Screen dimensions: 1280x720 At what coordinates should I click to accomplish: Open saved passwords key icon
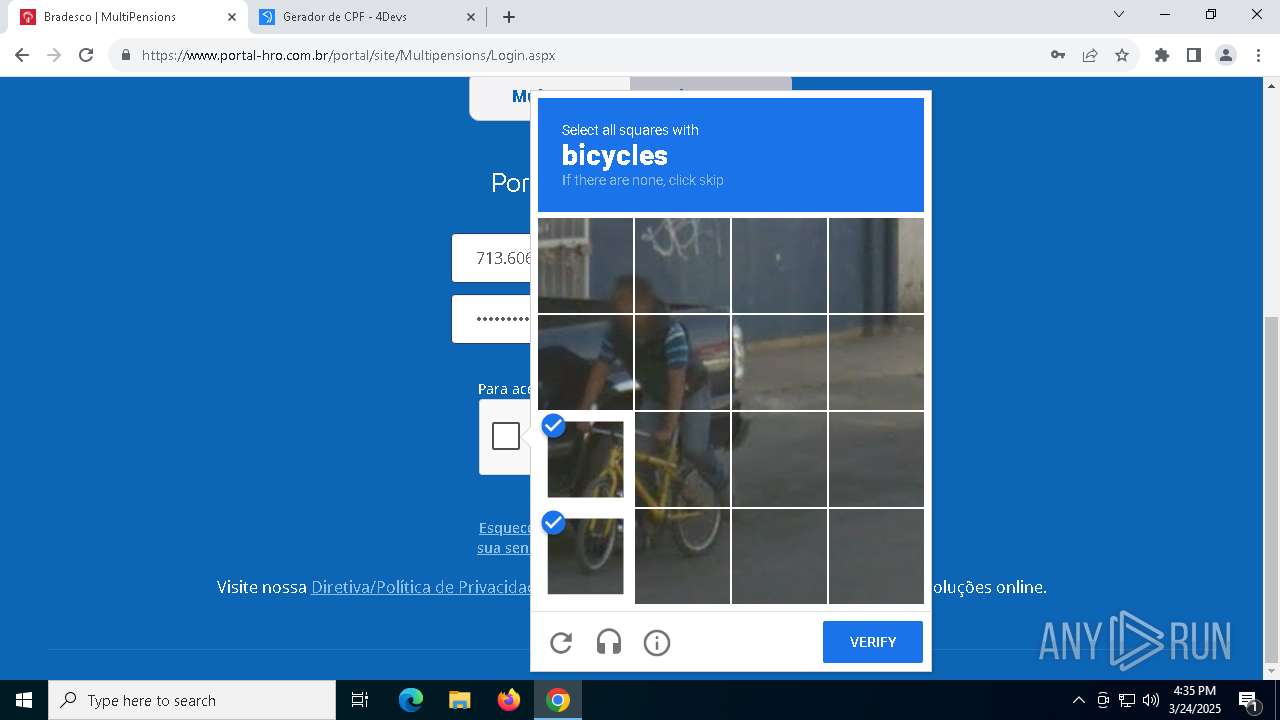pos(1058,55)
